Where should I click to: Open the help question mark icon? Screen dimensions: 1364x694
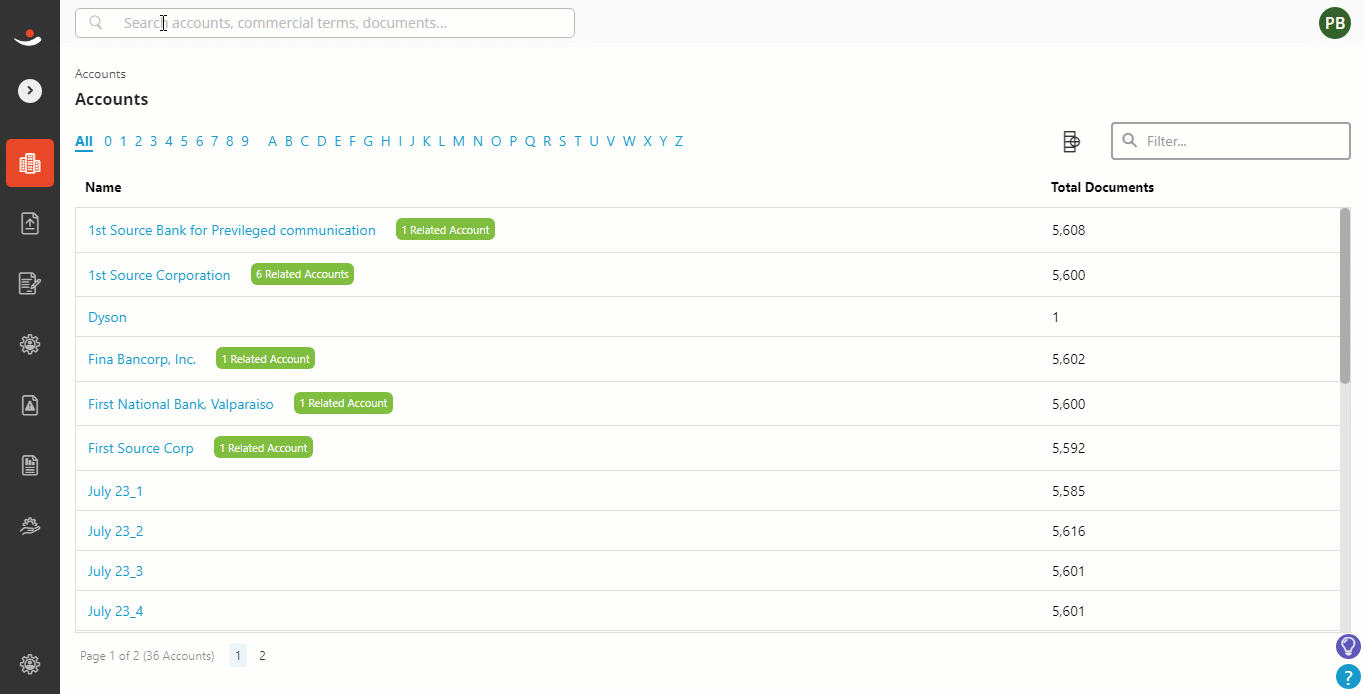(1349, 677)
